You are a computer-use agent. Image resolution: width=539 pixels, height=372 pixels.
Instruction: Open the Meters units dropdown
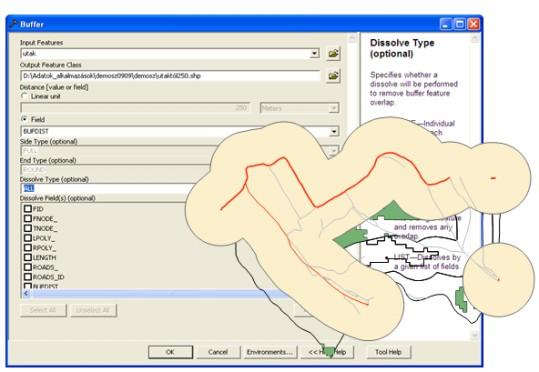tap(333, 108)
